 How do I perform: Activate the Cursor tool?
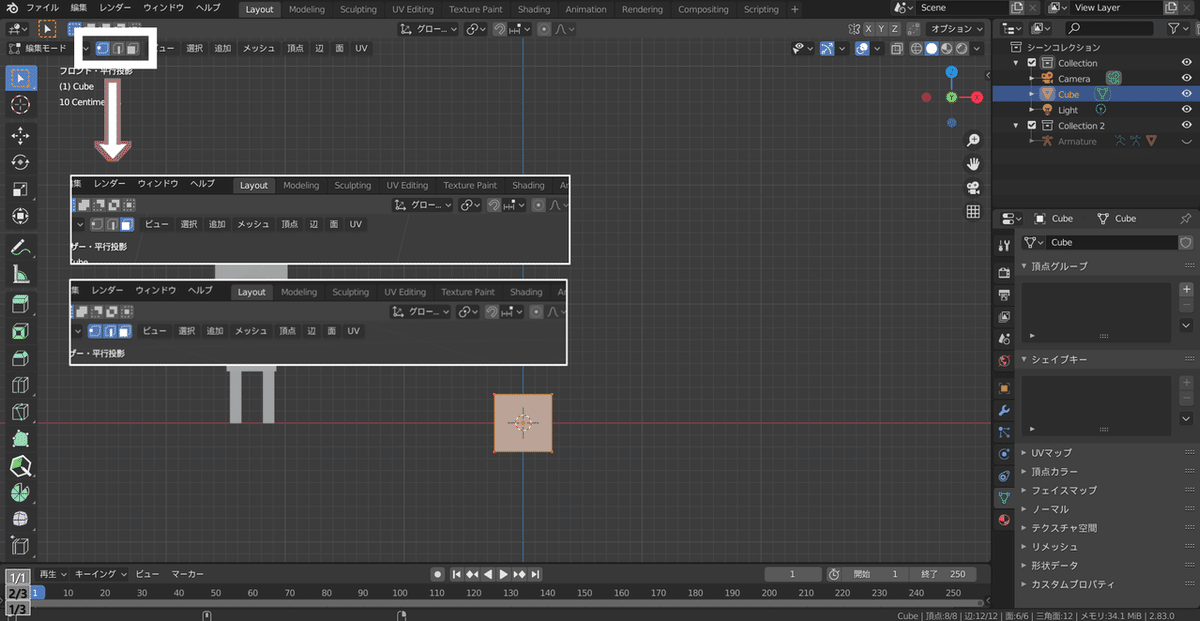point(20,105)
